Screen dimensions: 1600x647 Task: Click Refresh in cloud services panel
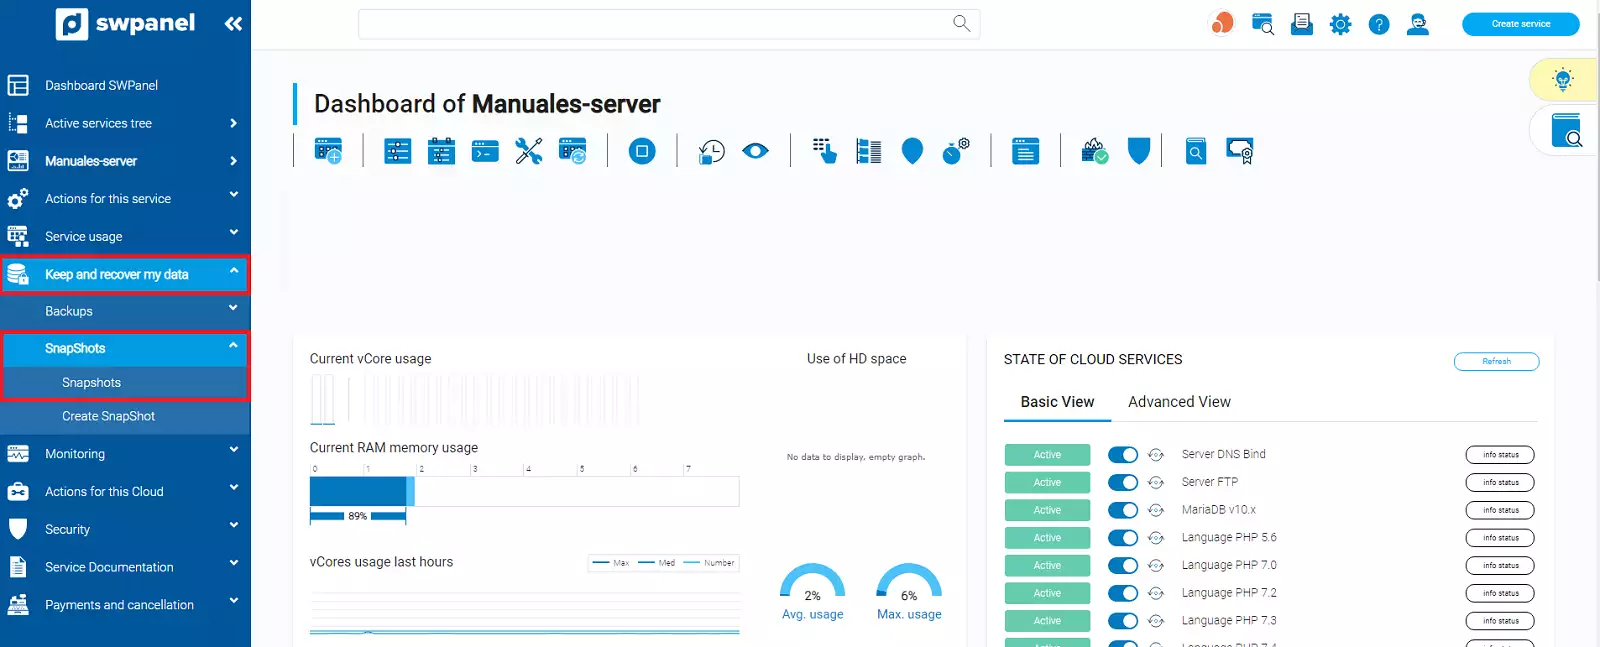(1496, 361)
